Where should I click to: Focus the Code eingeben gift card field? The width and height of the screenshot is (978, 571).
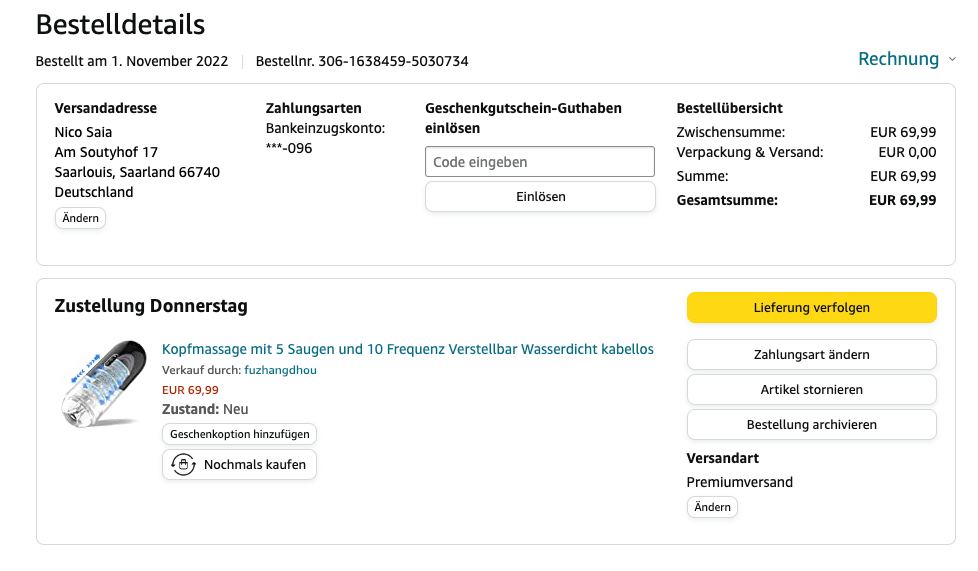coord(539,162)
